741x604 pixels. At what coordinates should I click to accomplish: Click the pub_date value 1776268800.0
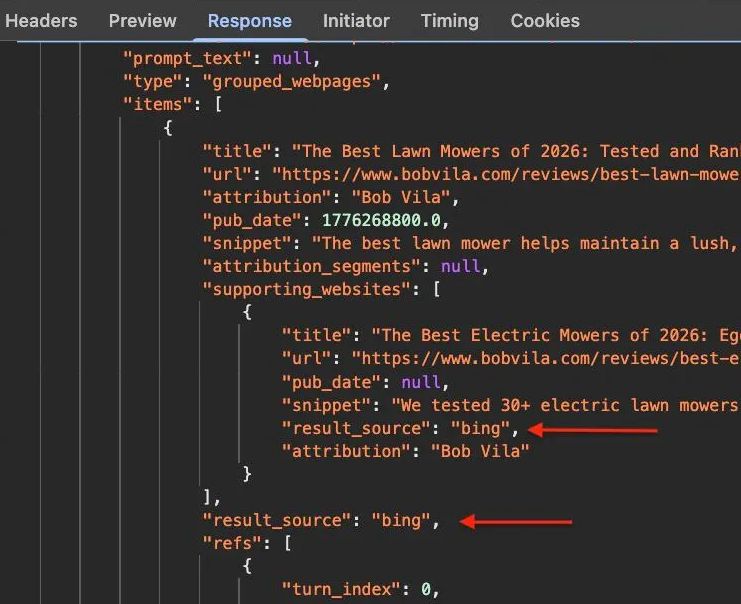[381, 220]
